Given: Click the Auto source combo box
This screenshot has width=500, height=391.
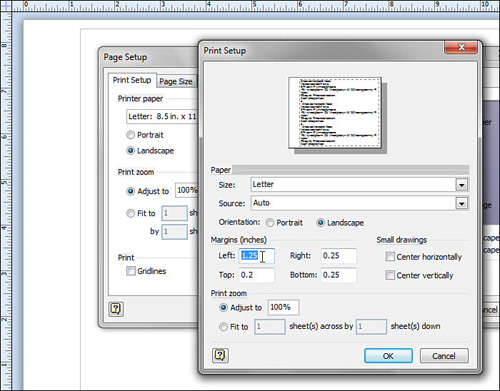Looking at the screenshot, I should 360,203.
